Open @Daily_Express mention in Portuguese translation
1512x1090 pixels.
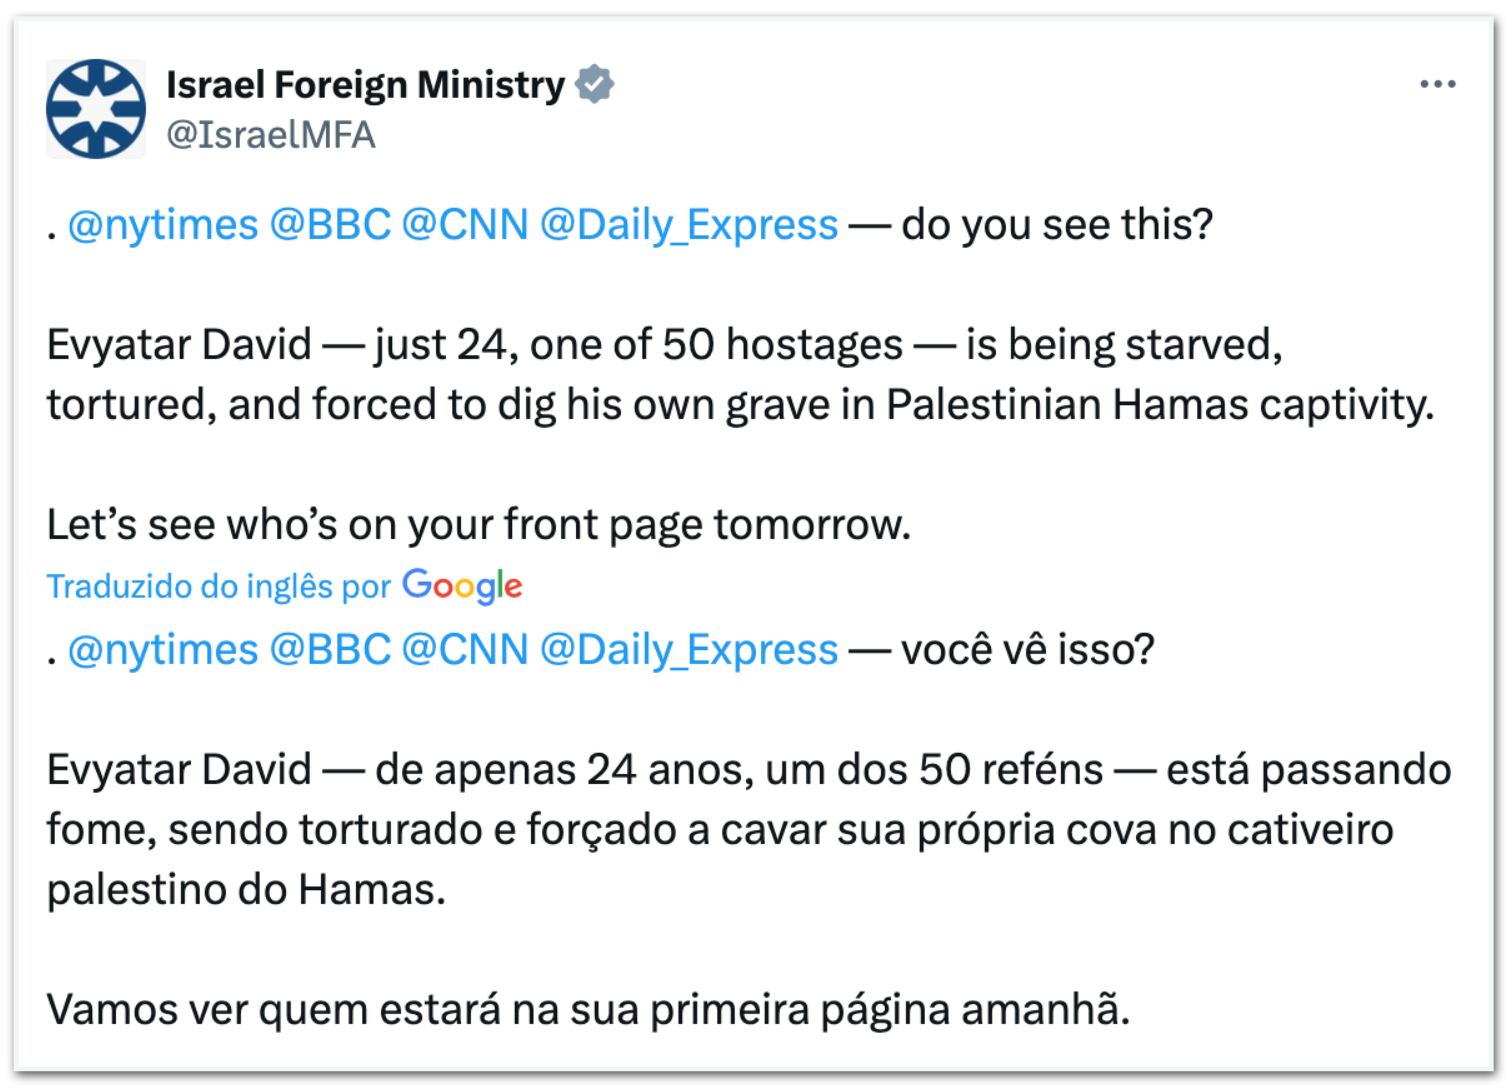(689, 650)
